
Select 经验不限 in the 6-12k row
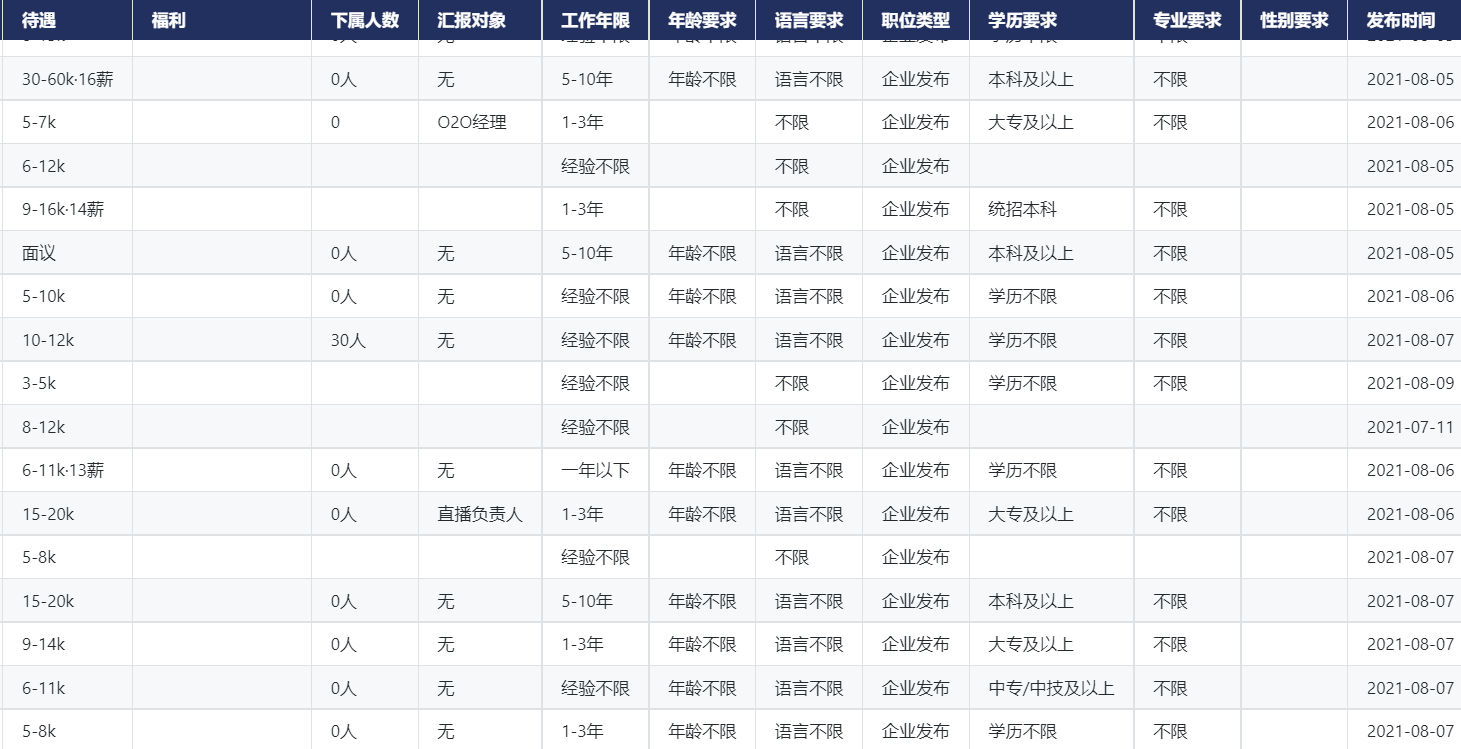pos(596,166)
